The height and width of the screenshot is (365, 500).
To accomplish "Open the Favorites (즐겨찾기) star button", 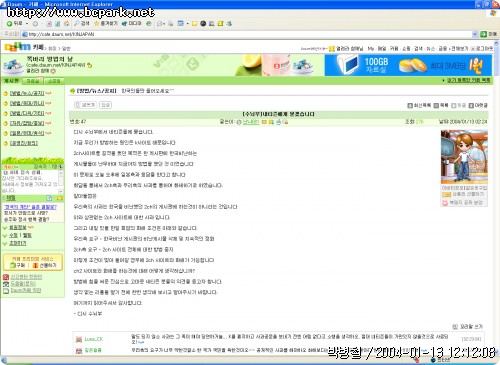I will 106,24.
